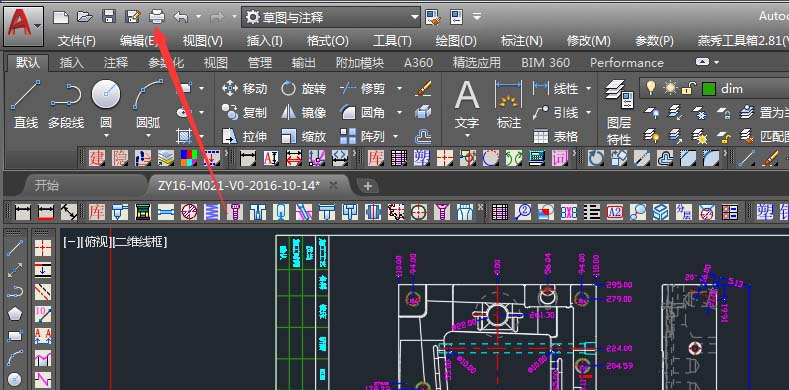Click the Linear (线性) dimension button
The image size is (789, 390).
(x=556, y=89)
